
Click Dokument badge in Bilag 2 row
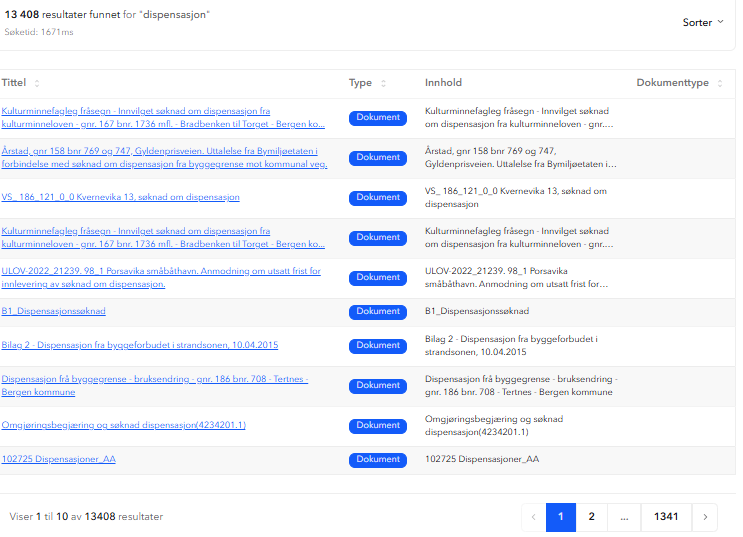[x=378, y=346]
